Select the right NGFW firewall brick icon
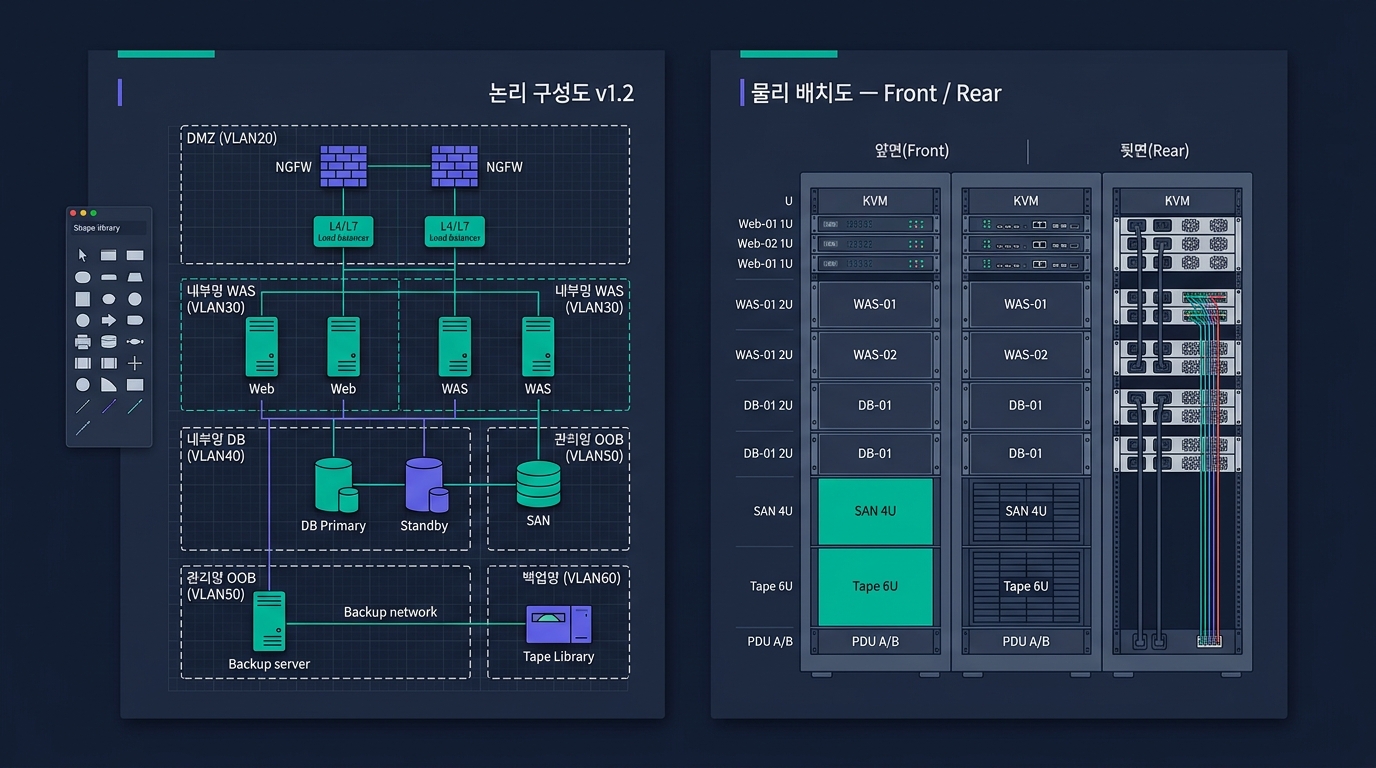 [455, 166]
